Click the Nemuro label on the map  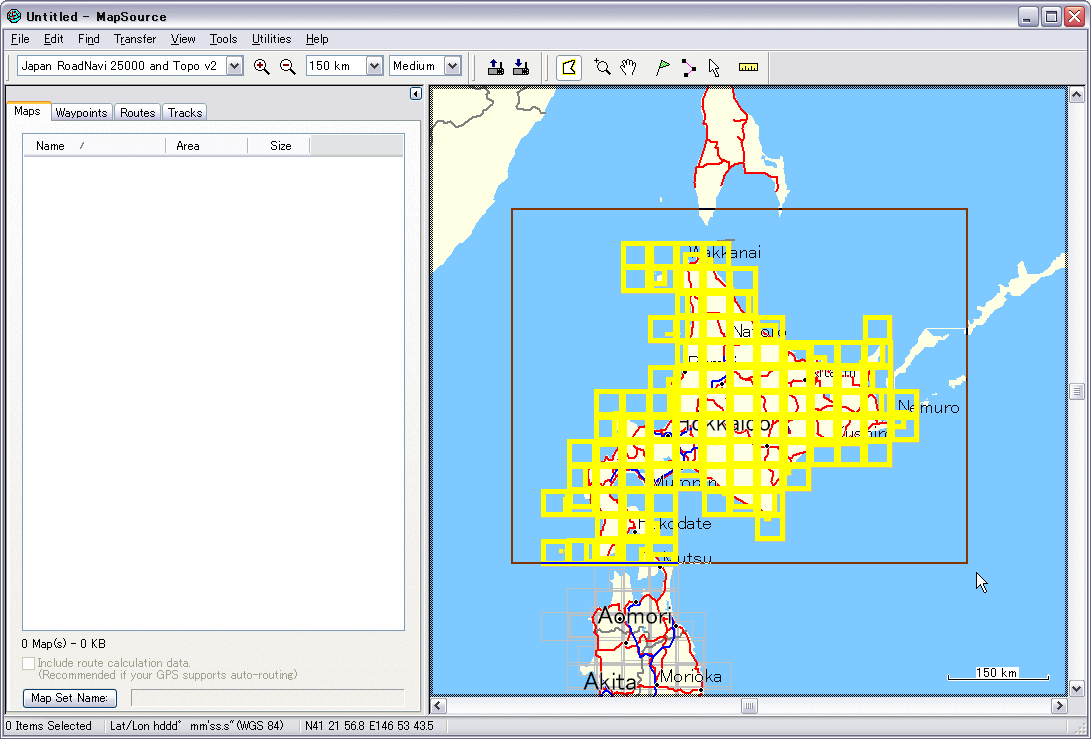pyautogui.click(x=928, y=407)
